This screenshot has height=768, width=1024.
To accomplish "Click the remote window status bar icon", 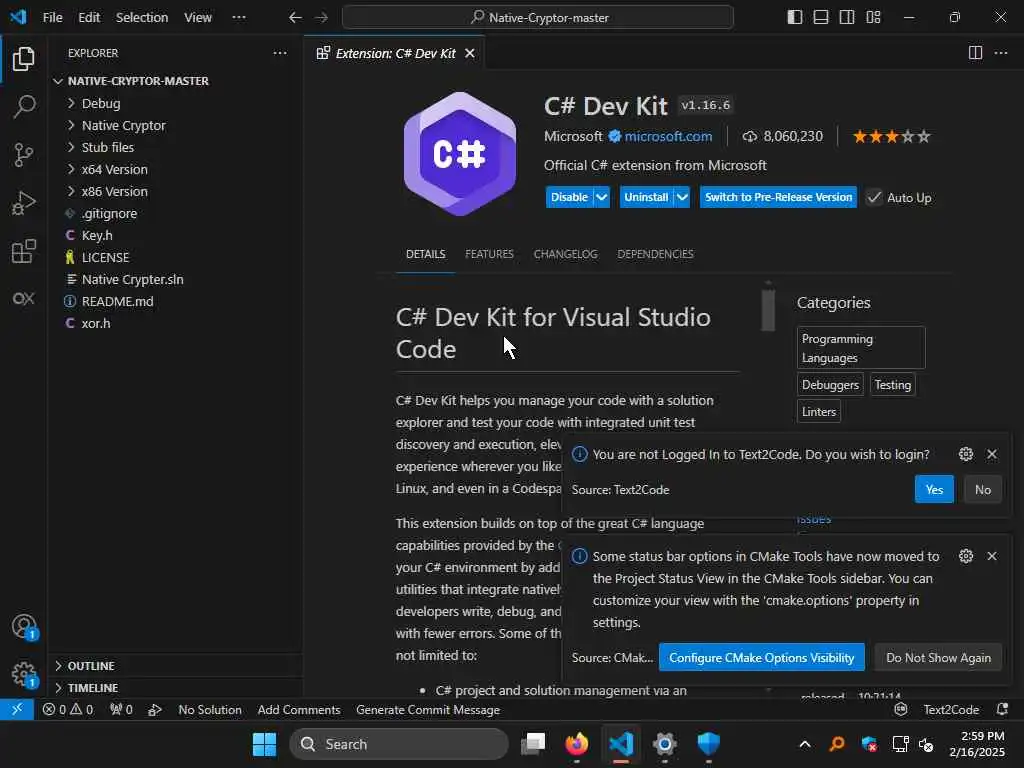I will coord(17,709).
